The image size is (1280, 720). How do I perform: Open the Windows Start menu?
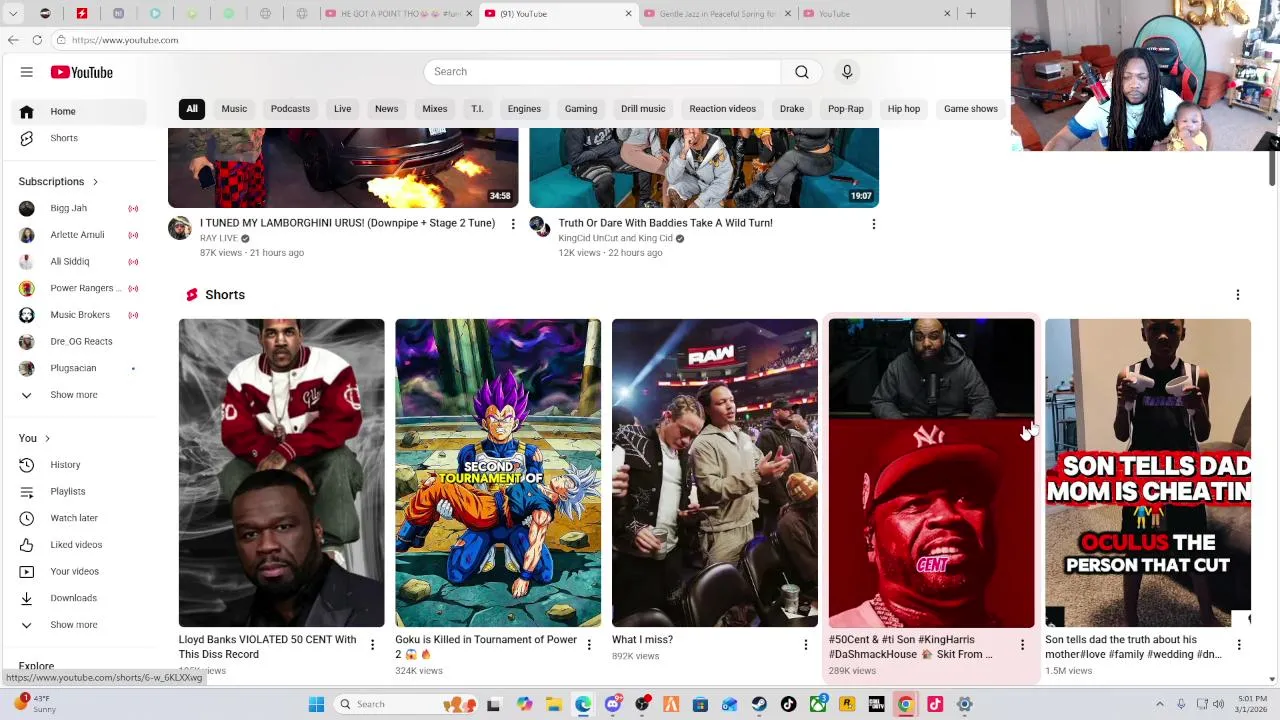pyautogui.click(x=316, y=704)
